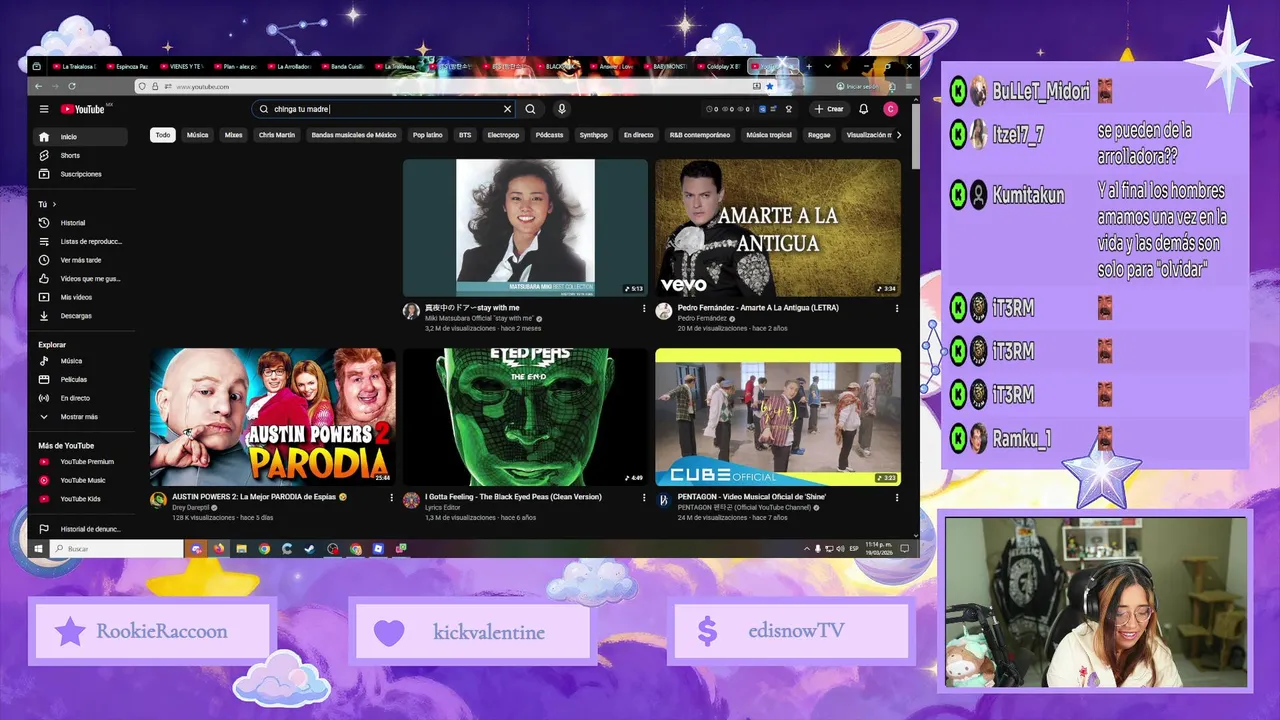Open options menu for Austin Powers 2 video
Screen dimensions: 1280x720
391,497
